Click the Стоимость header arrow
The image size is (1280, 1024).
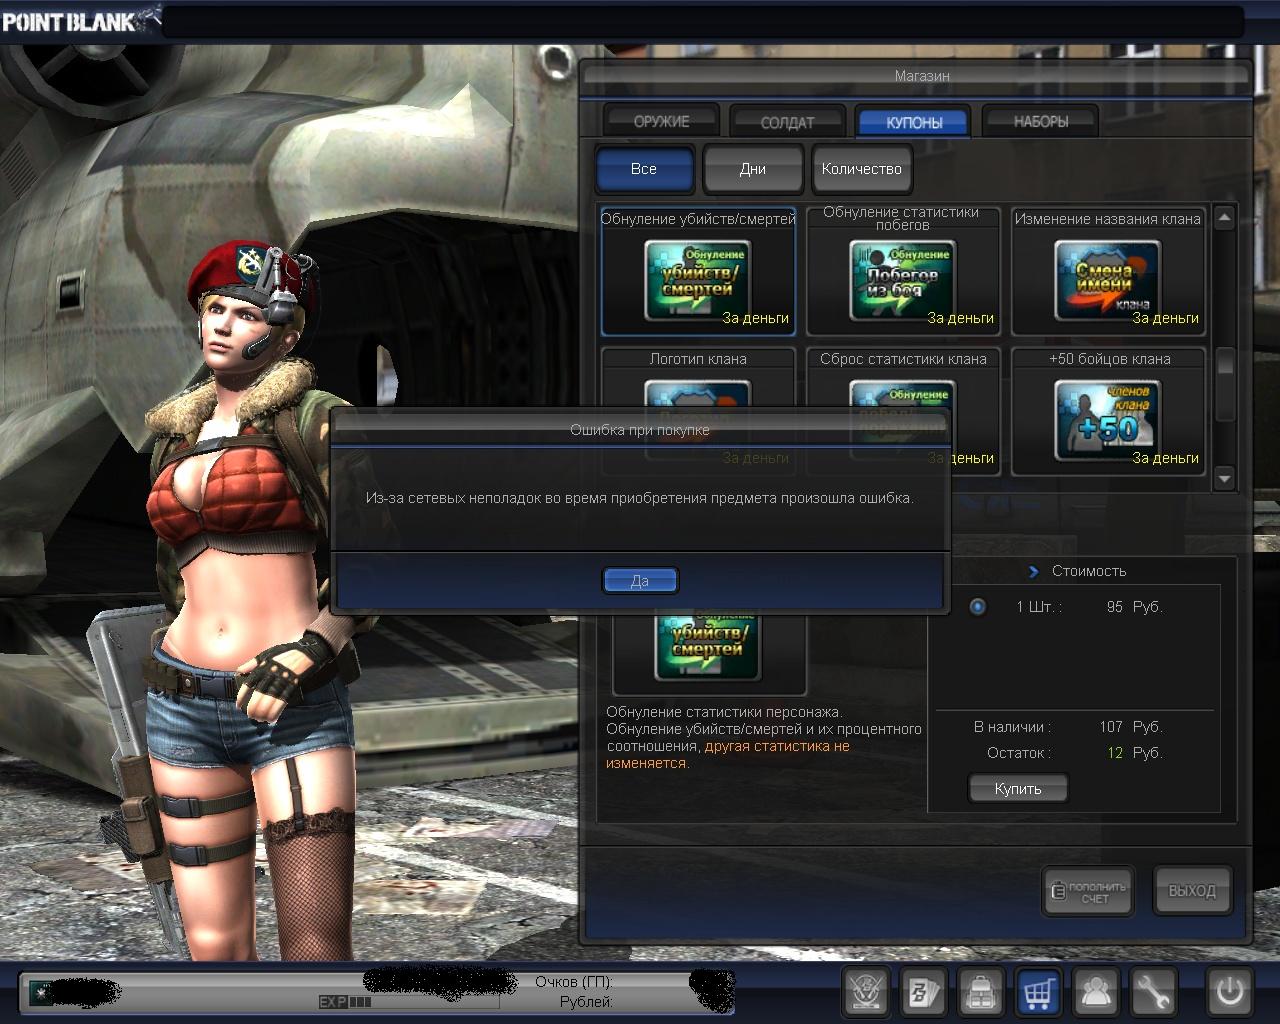(1034, 571)
